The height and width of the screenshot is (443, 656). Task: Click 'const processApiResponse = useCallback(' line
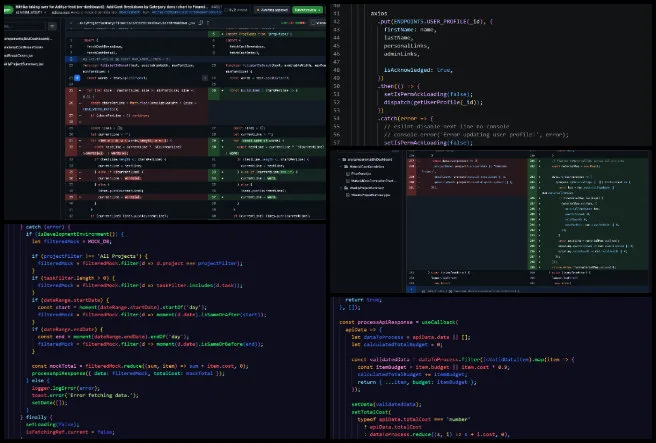[x=399, y=322]
